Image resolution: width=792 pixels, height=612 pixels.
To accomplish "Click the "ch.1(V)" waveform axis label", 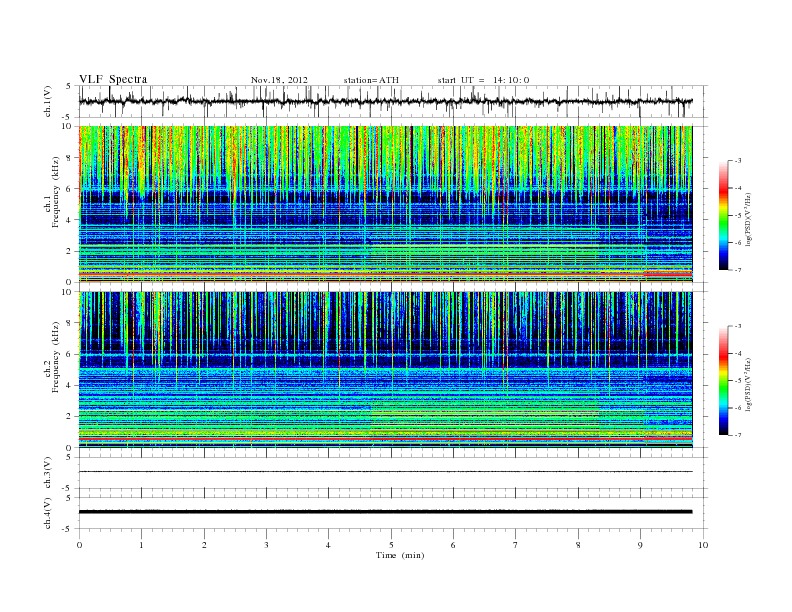I will [48, 101].
